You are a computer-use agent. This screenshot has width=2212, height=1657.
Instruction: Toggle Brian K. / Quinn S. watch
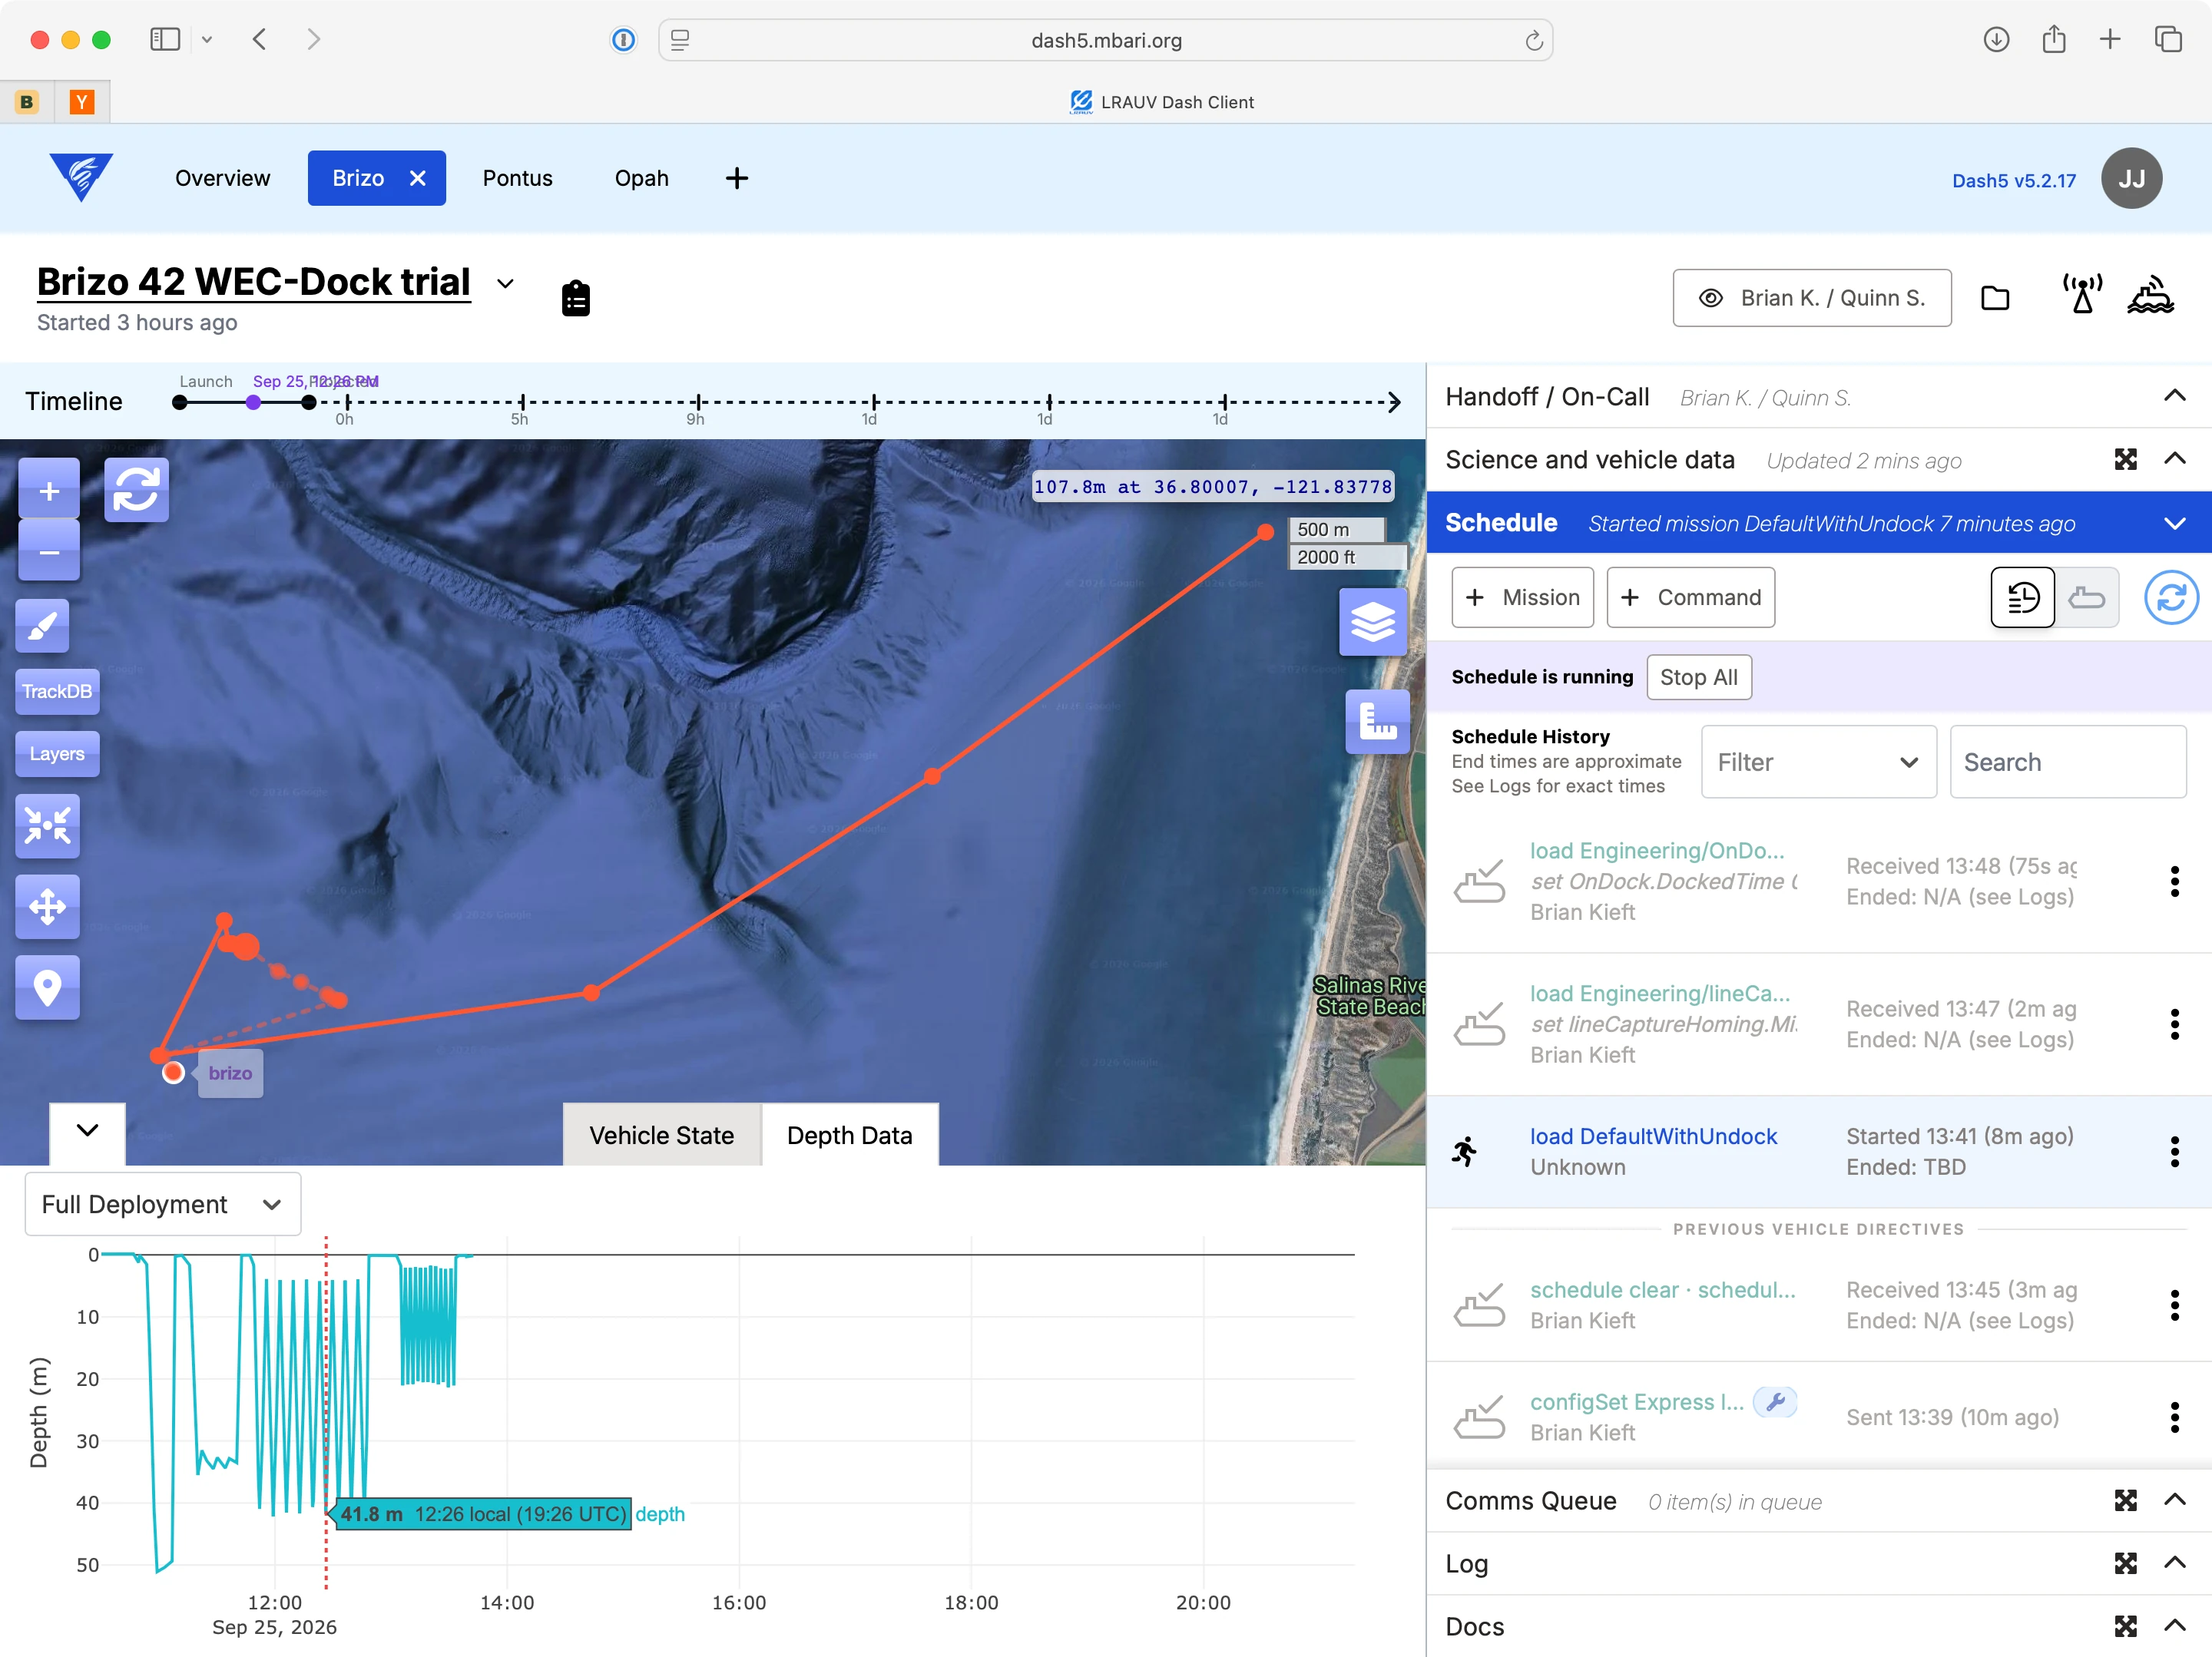[1811, 298]
